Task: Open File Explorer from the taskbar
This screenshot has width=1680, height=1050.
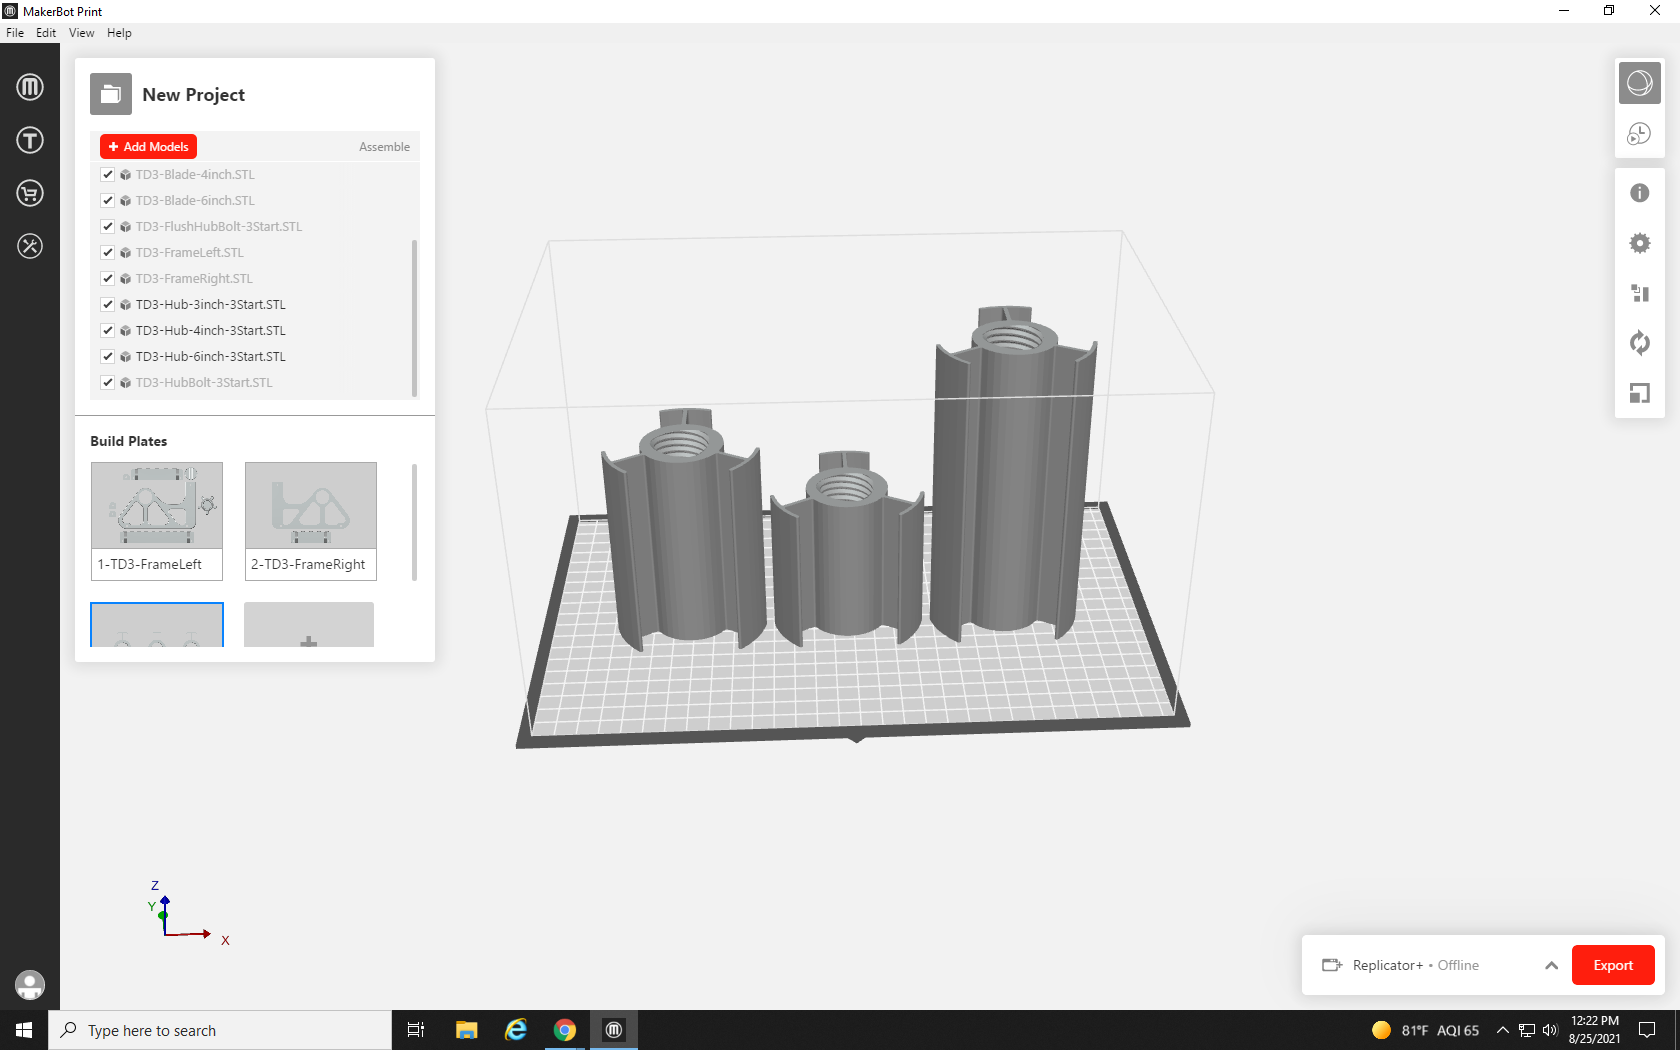Action: click(x=466, y=1030)
